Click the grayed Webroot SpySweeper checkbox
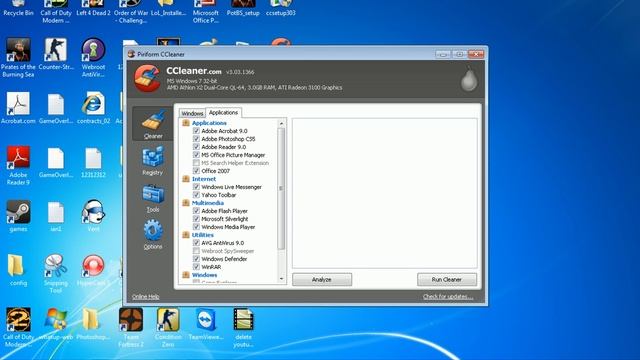 (196, 251)
